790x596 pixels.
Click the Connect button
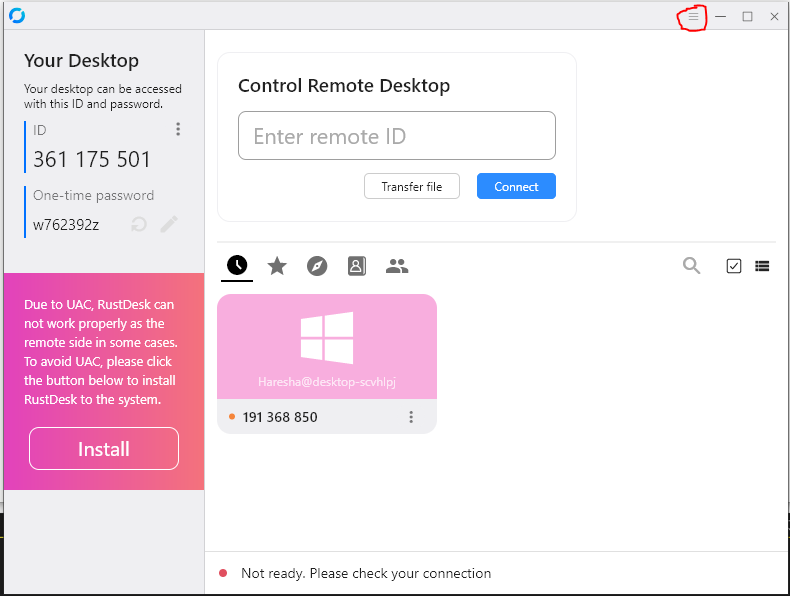coord(516,187)
